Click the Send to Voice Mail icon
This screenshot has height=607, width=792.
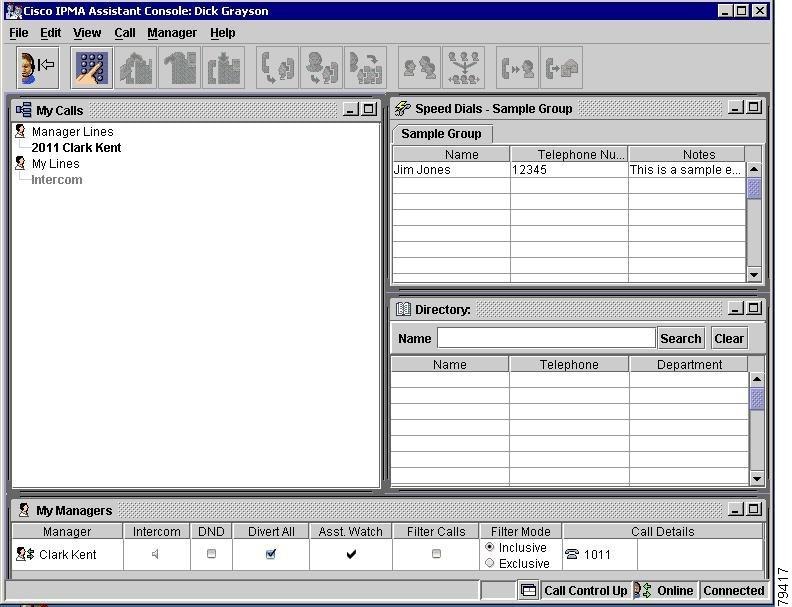coord(561,68)
